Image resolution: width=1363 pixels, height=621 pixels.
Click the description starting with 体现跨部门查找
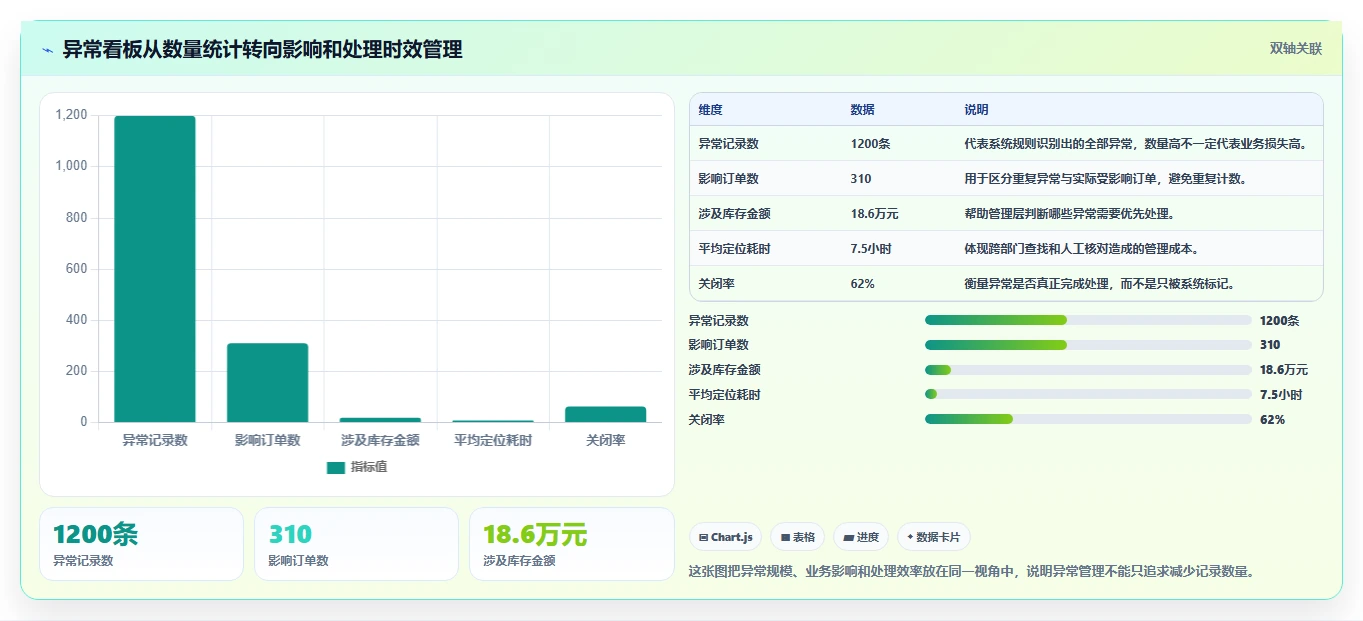[1081, 249]
